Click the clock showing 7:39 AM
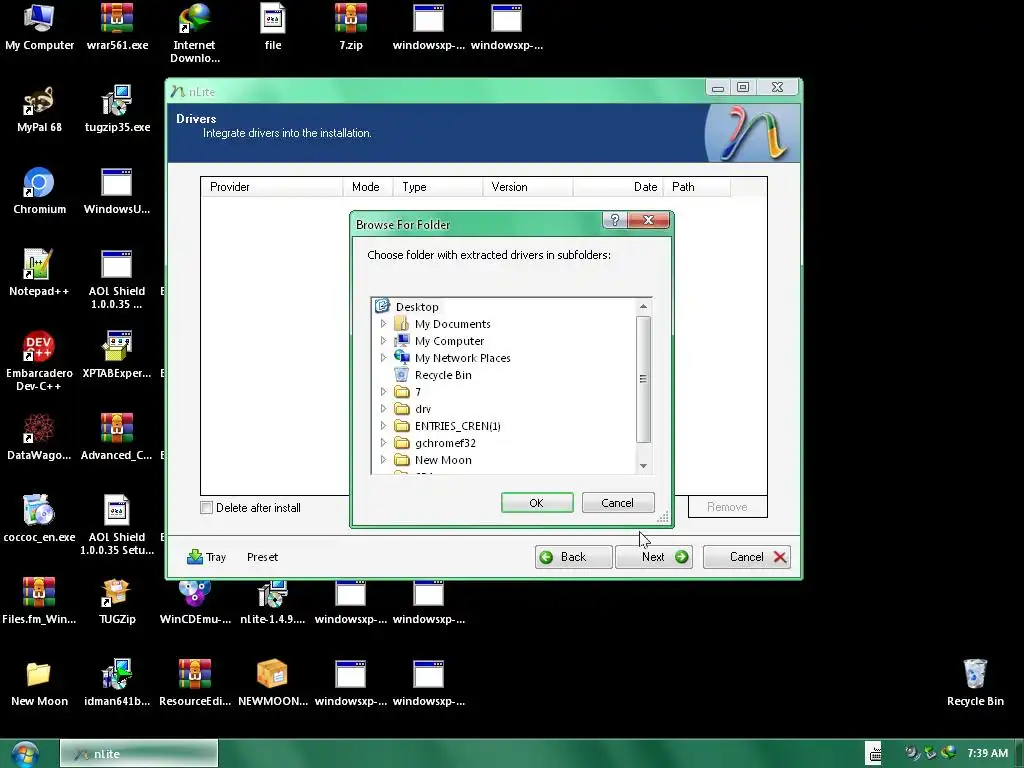The image size is (1024, 768). click(x=987, y=754)
